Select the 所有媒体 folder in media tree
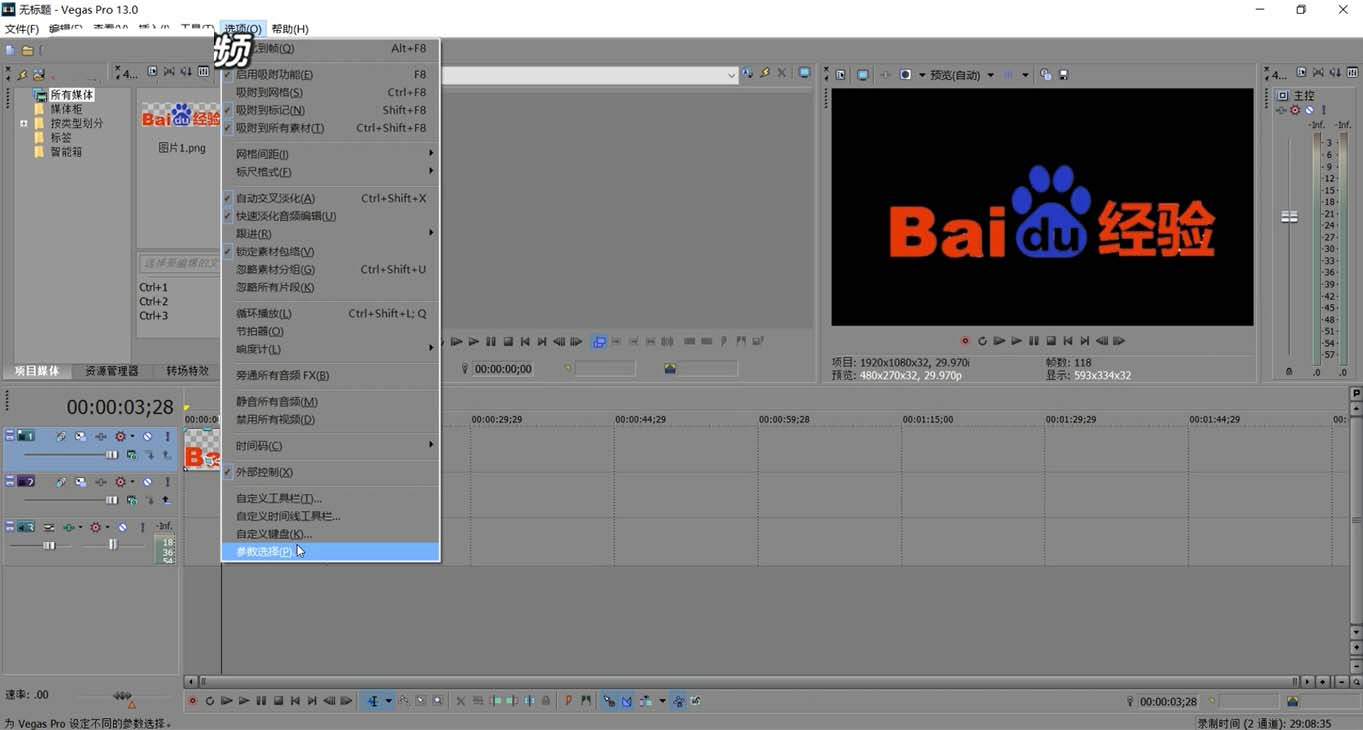 [72, 95]
